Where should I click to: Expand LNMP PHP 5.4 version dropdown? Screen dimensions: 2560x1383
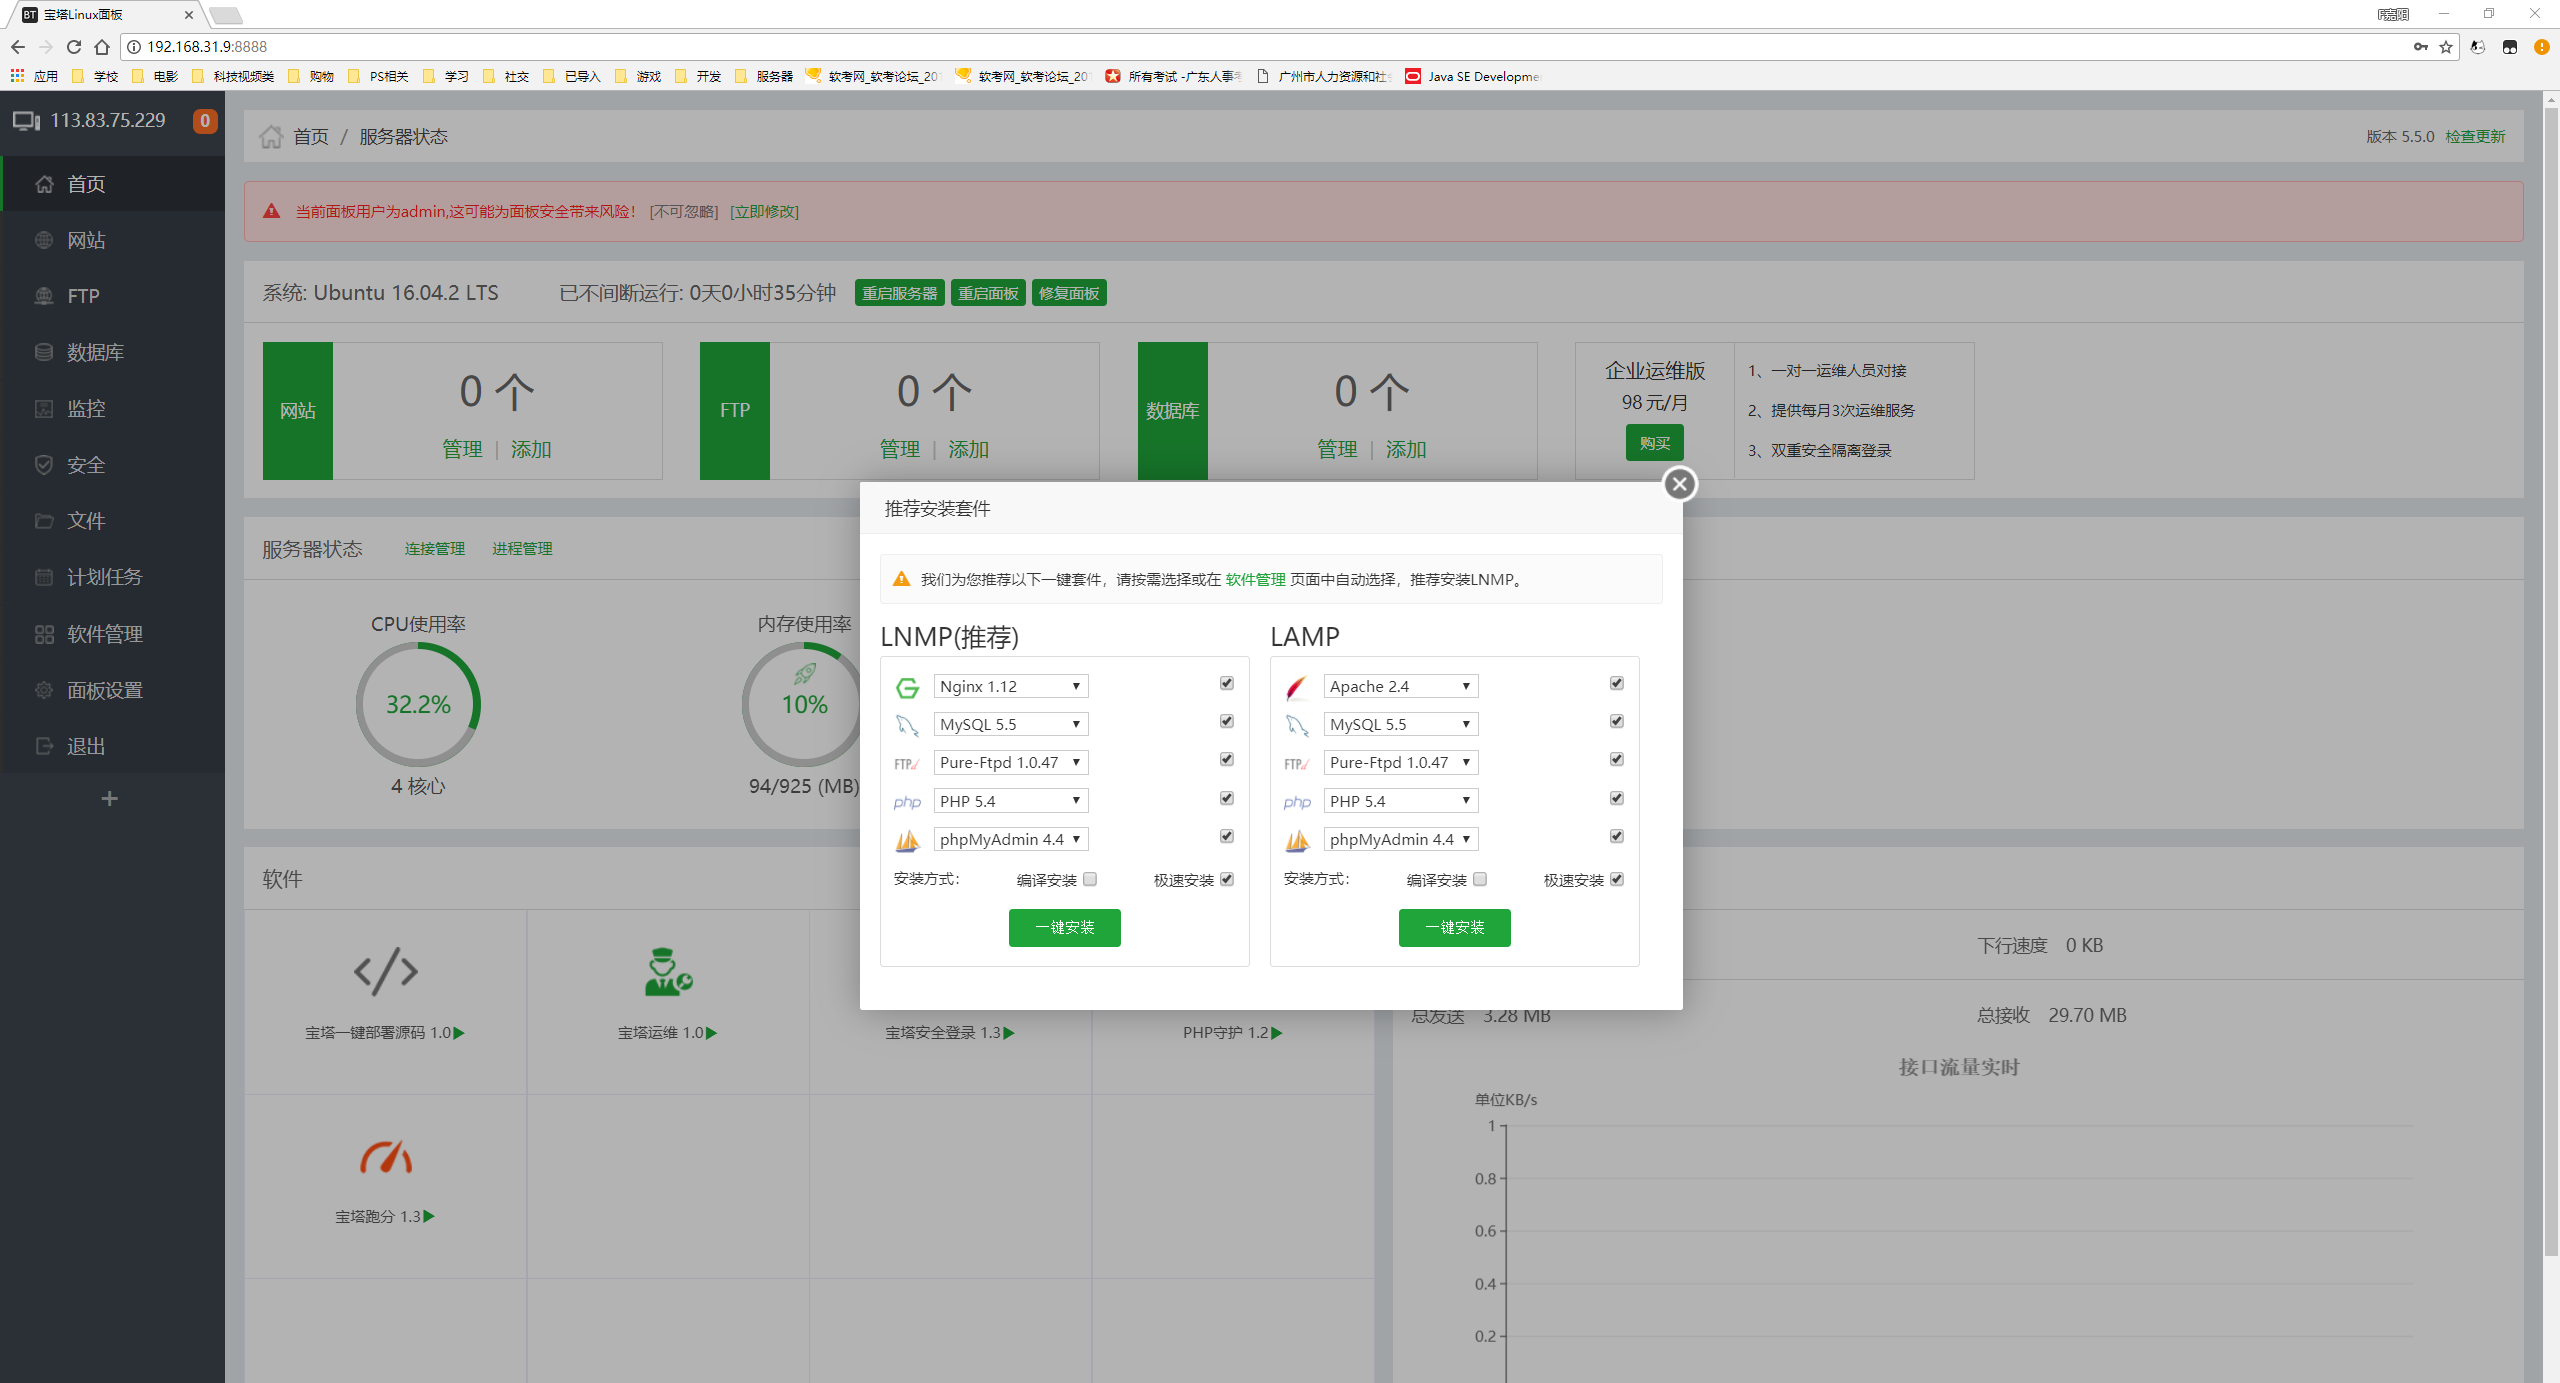click(1010, 801)
